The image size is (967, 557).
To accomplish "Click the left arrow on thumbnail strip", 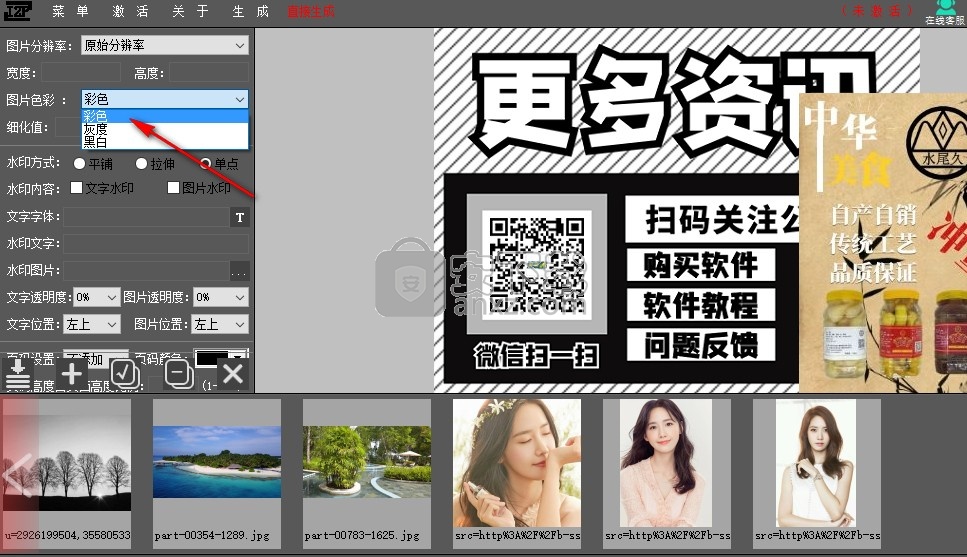I will point(17,475).
